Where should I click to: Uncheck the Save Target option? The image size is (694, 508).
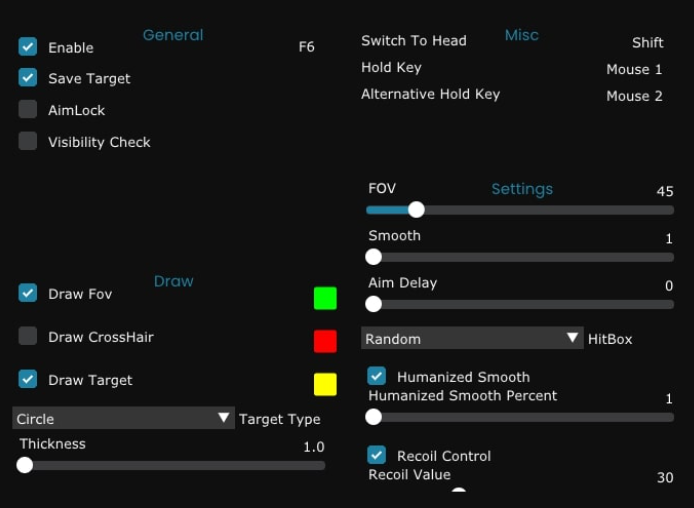coord(28,78)
